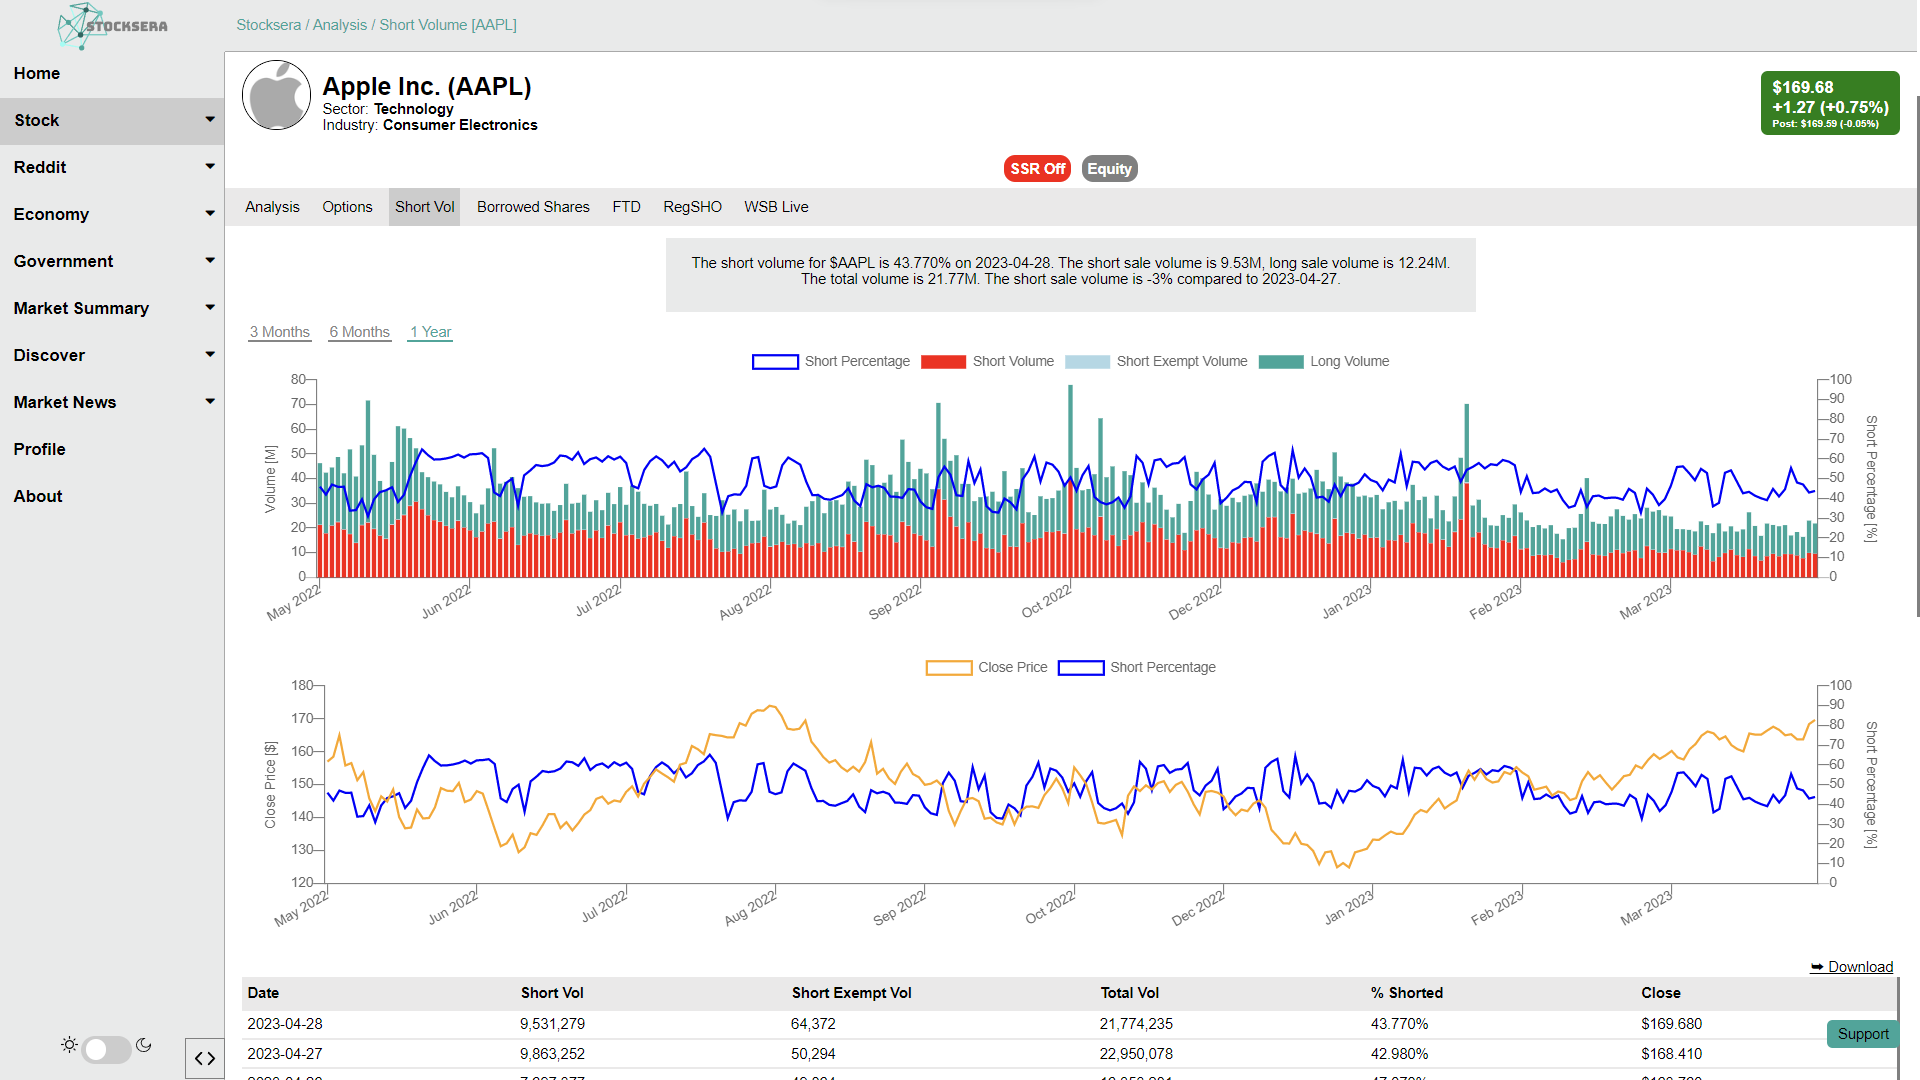Open the FTD tab
Image resolution: width=1920 pixels, height=1080 pixels.
[x=626, y=207]
